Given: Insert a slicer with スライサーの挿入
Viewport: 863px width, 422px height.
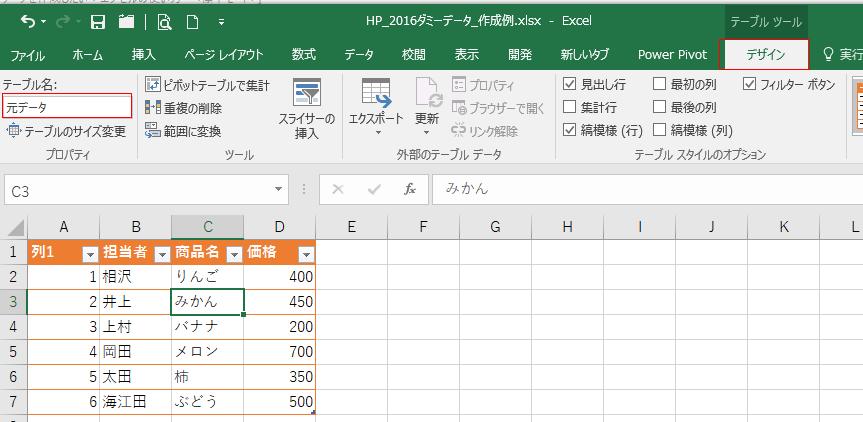Looking at the screenshot, I should 306,110.
